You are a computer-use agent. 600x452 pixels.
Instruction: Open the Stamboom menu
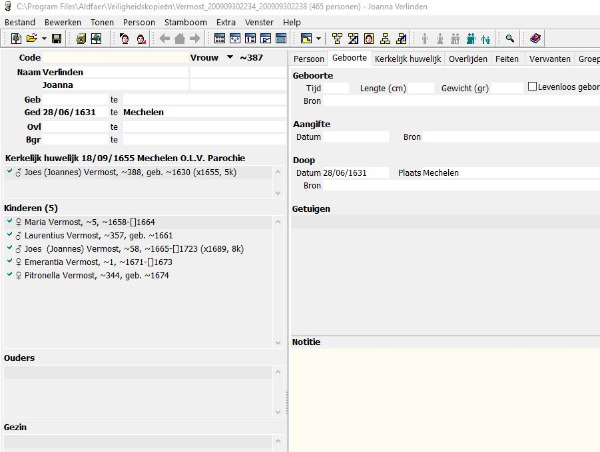(x=185, y=21)
